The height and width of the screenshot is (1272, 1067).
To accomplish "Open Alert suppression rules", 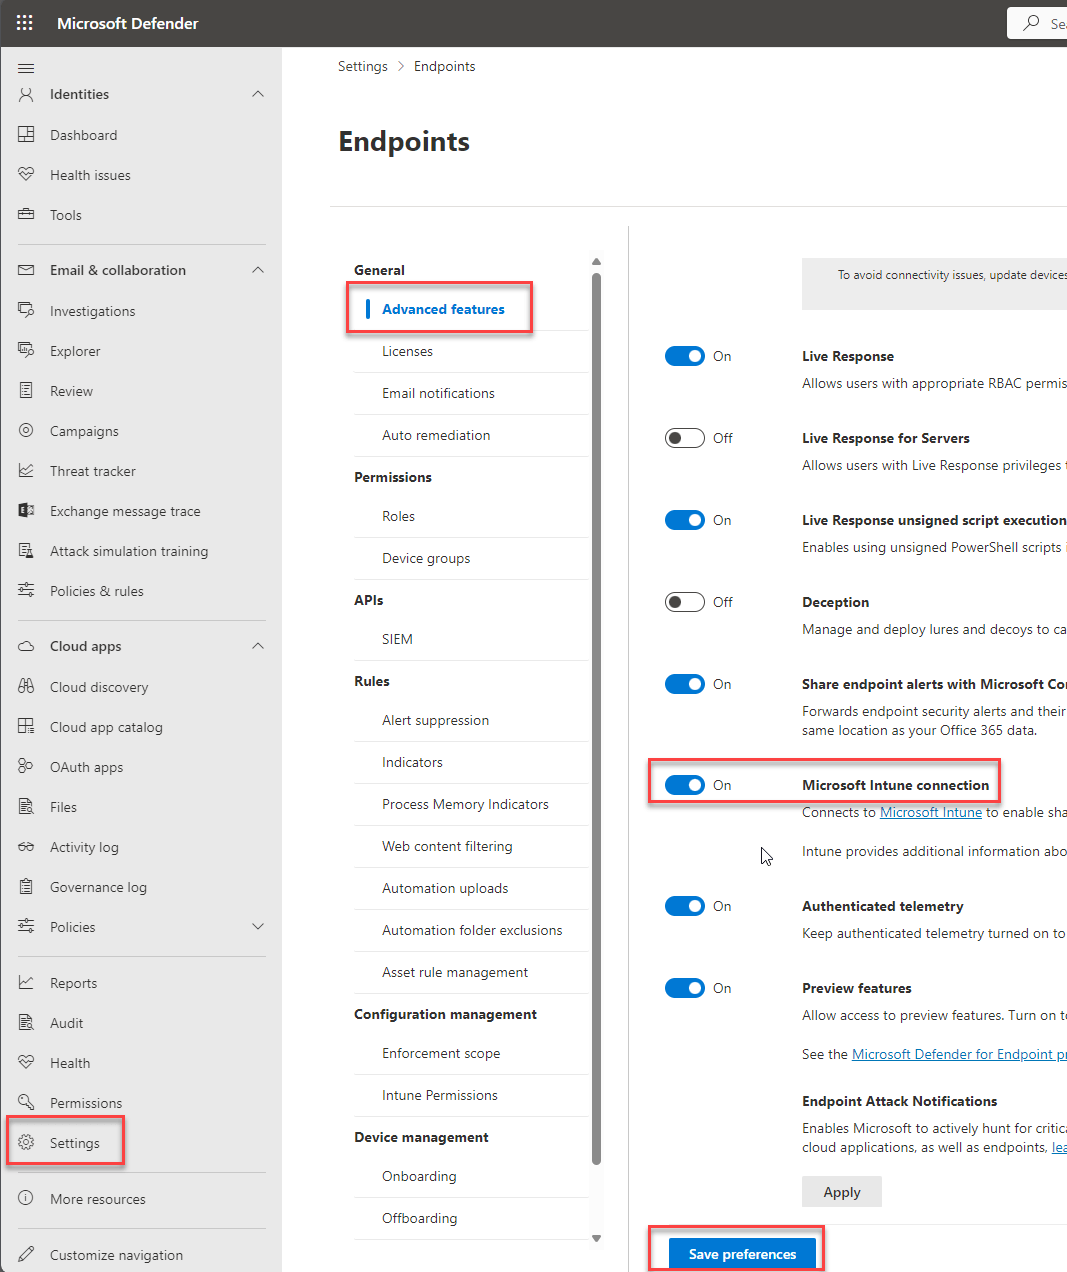I will [435, 720].
